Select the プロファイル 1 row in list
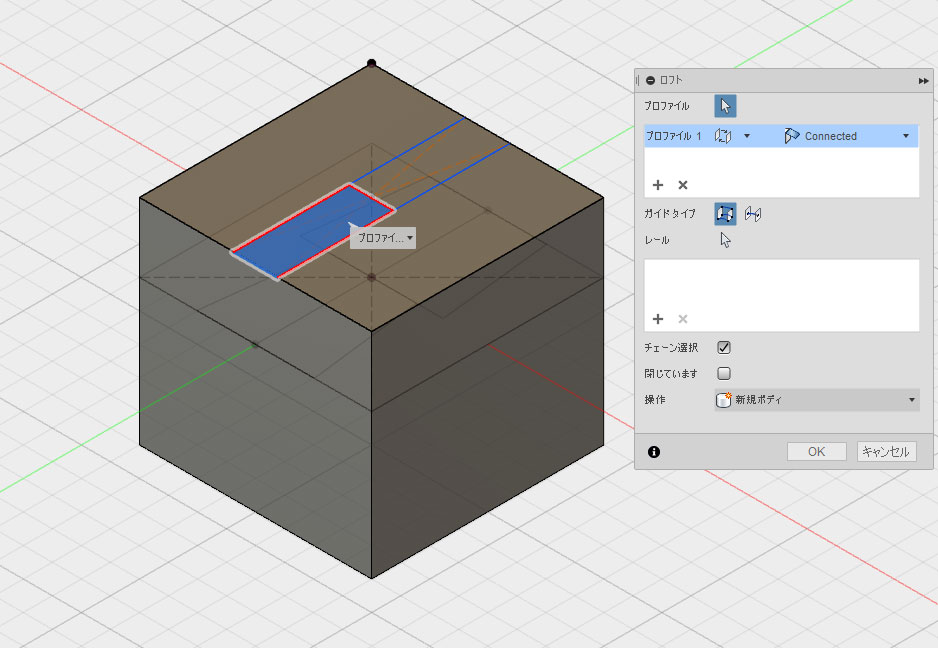Viewport: 938px width, 648px height. [674, 136]
